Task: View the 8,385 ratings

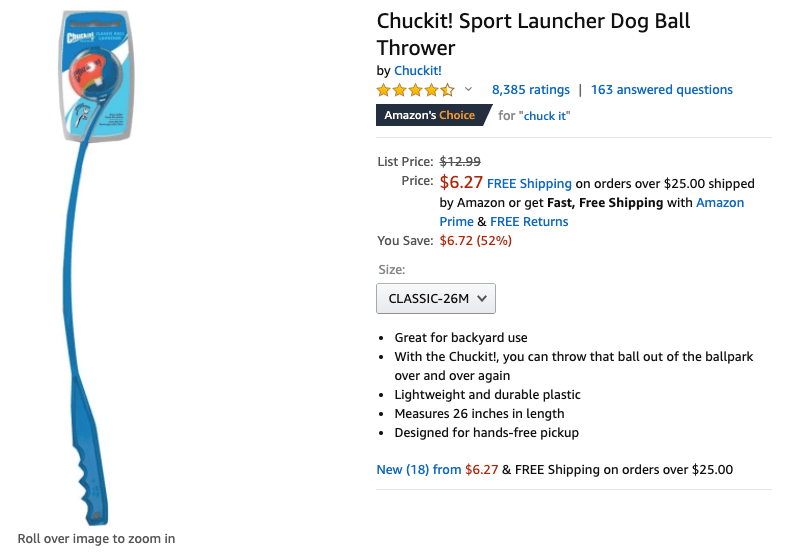Action: pyautogui.click(x=530, y=90)
